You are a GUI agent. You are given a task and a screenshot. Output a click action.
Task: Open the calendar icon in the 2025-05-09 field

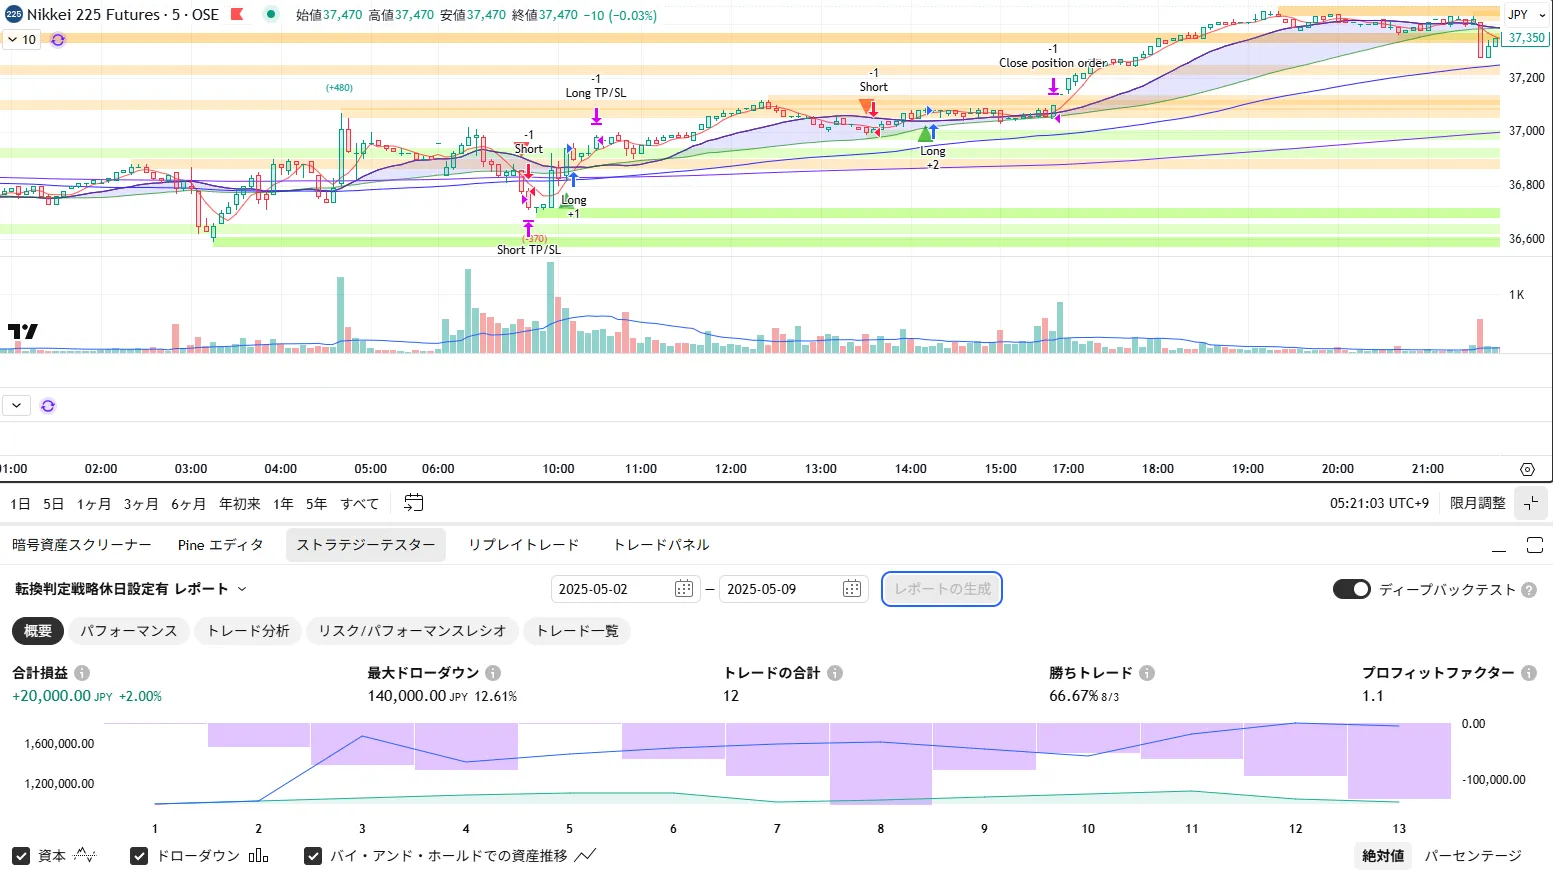pyautogui.click(x=852, y=589)
